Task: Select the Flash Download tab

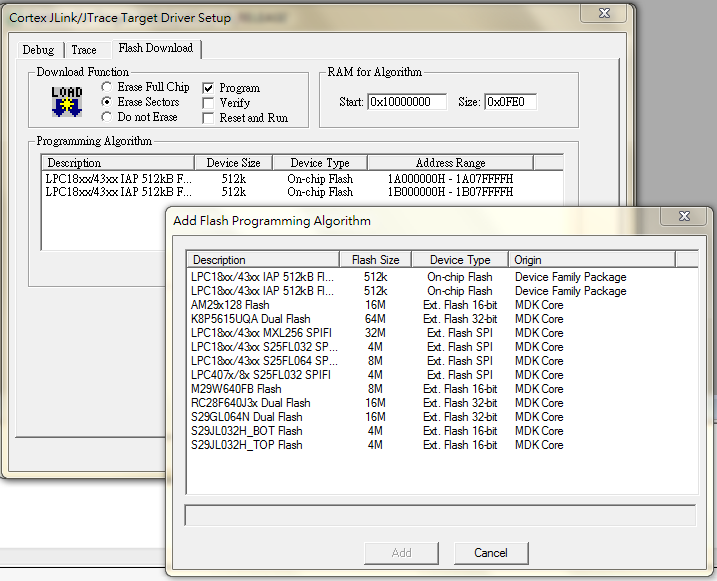Action: 156,48
